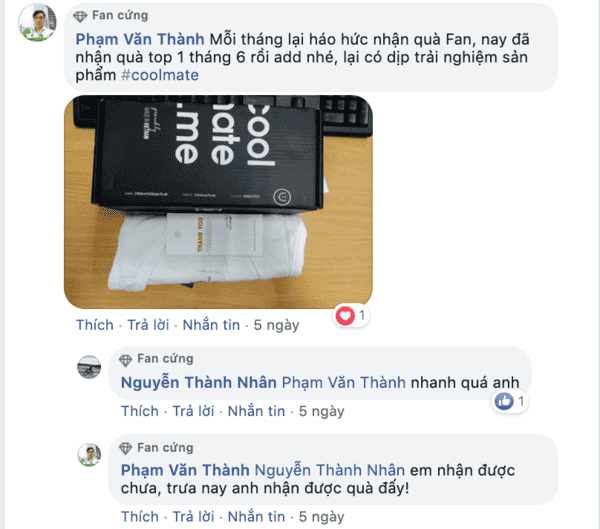Viewport: 600px width, 529px height.
Task: Click the diamond badge on the last reply
Action: [x=125, y=448]
